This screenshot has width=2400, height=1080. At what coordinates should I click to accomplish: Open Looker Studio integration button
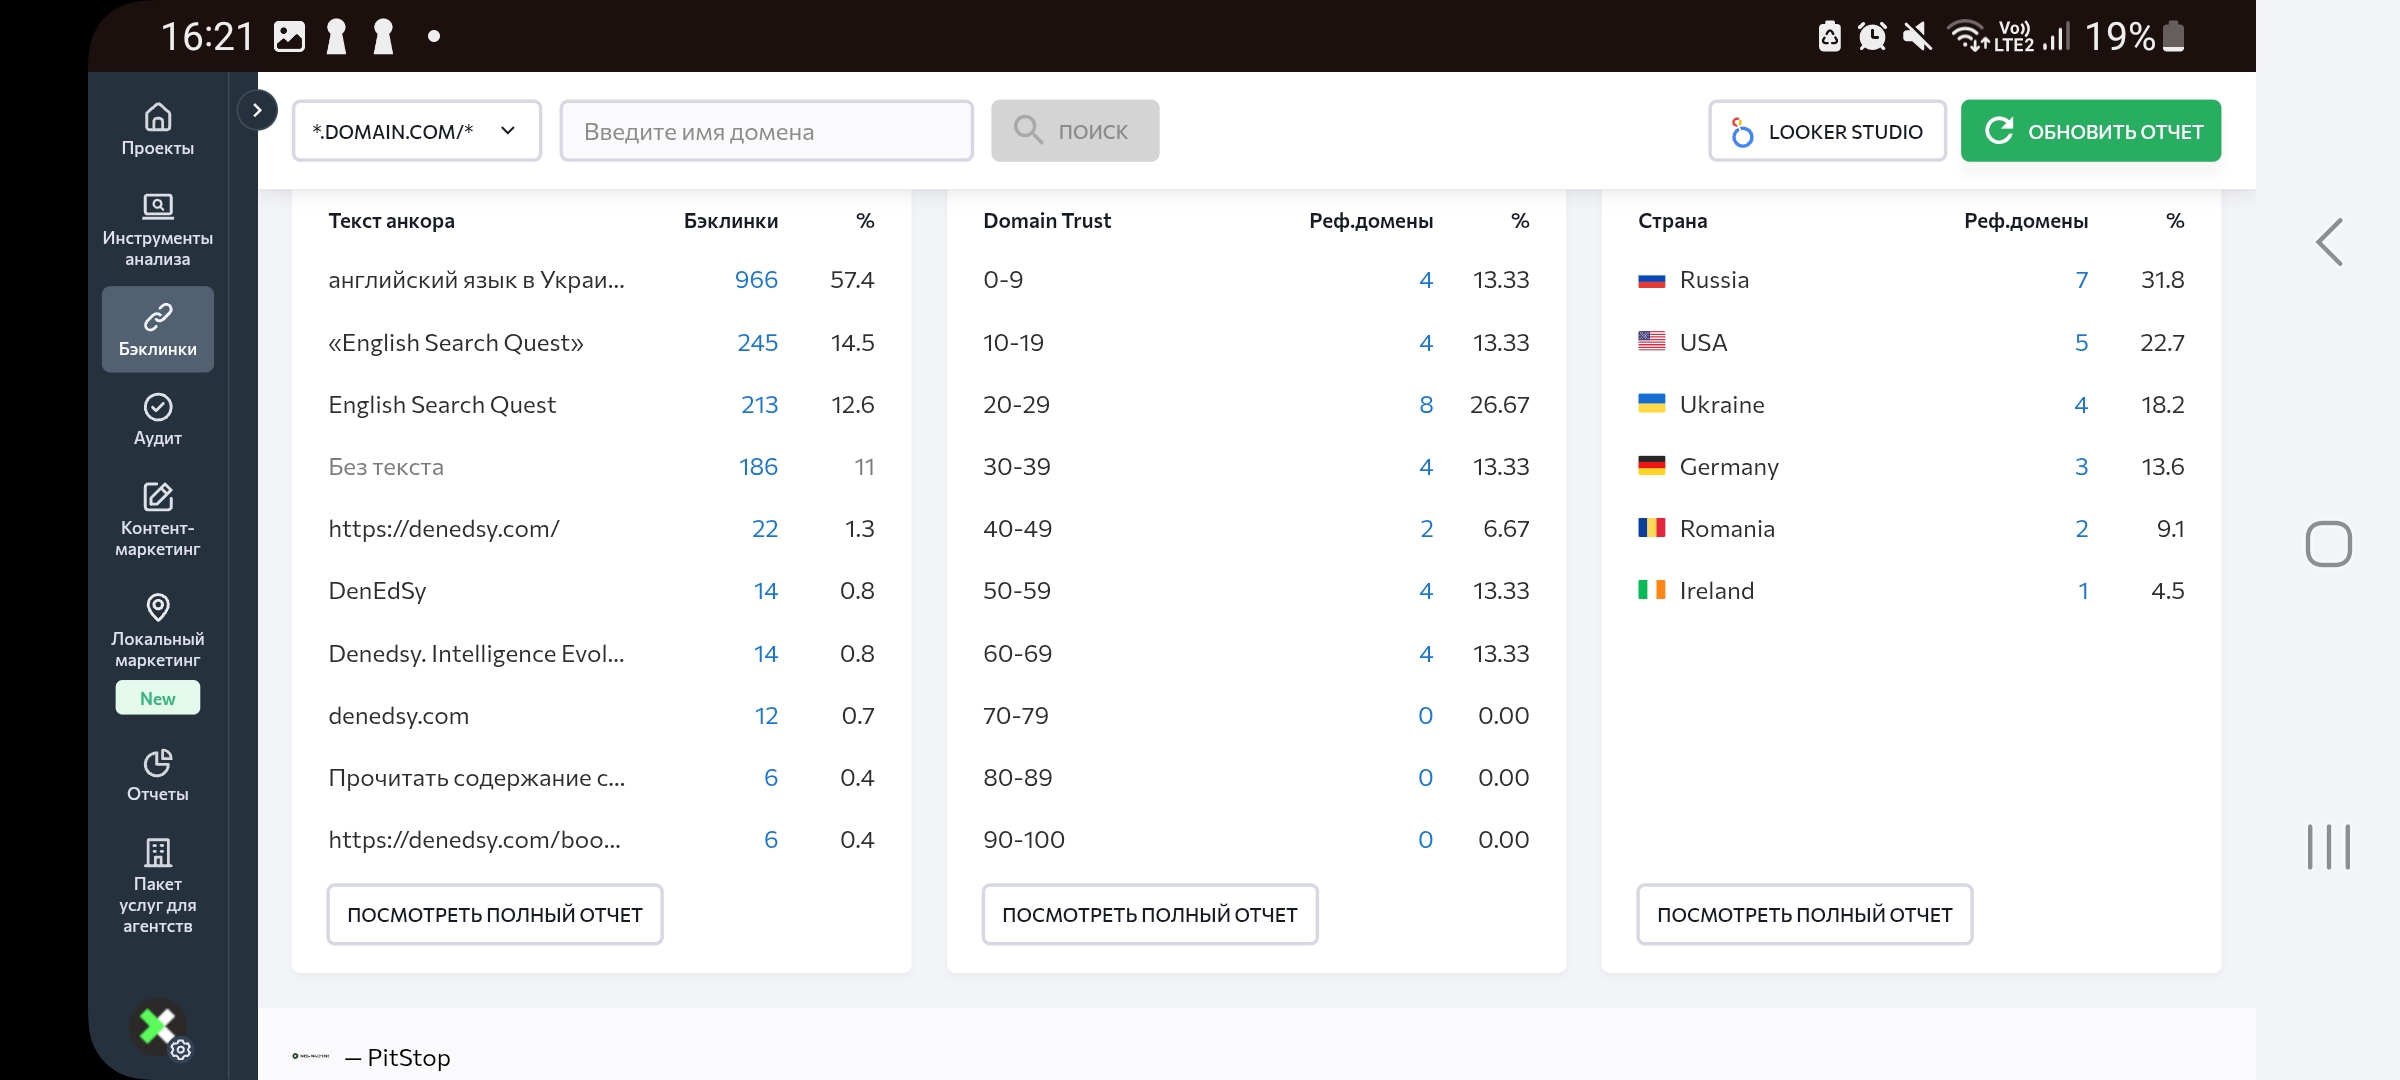click(x=1827, y=131)
